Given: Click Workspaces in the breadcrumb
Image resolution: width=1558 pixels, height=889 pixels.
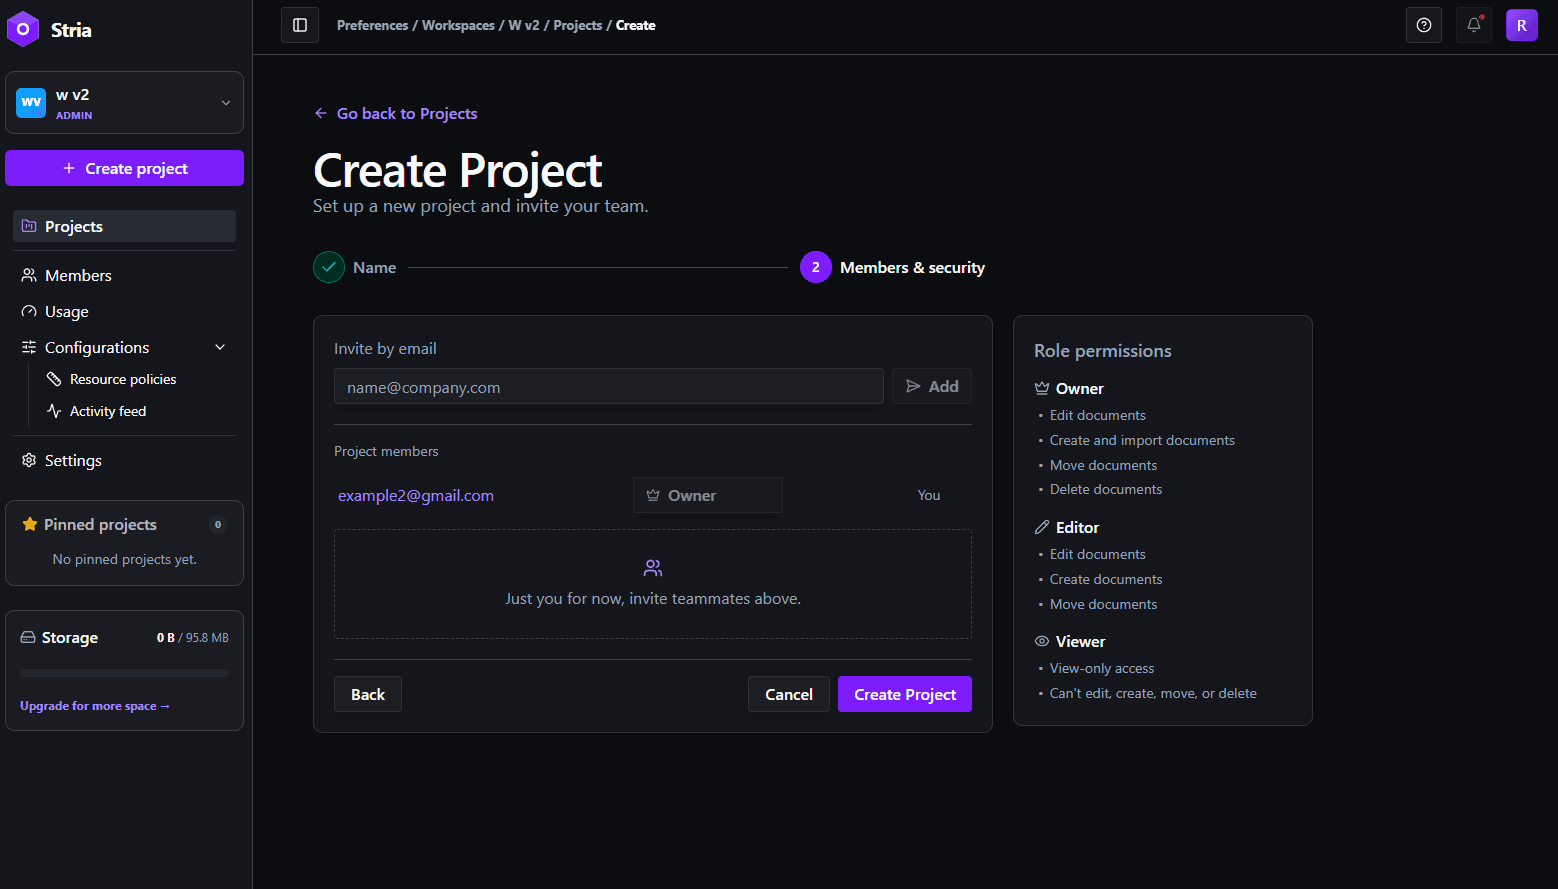Looking at the screenshot, I should coord(458,25).
